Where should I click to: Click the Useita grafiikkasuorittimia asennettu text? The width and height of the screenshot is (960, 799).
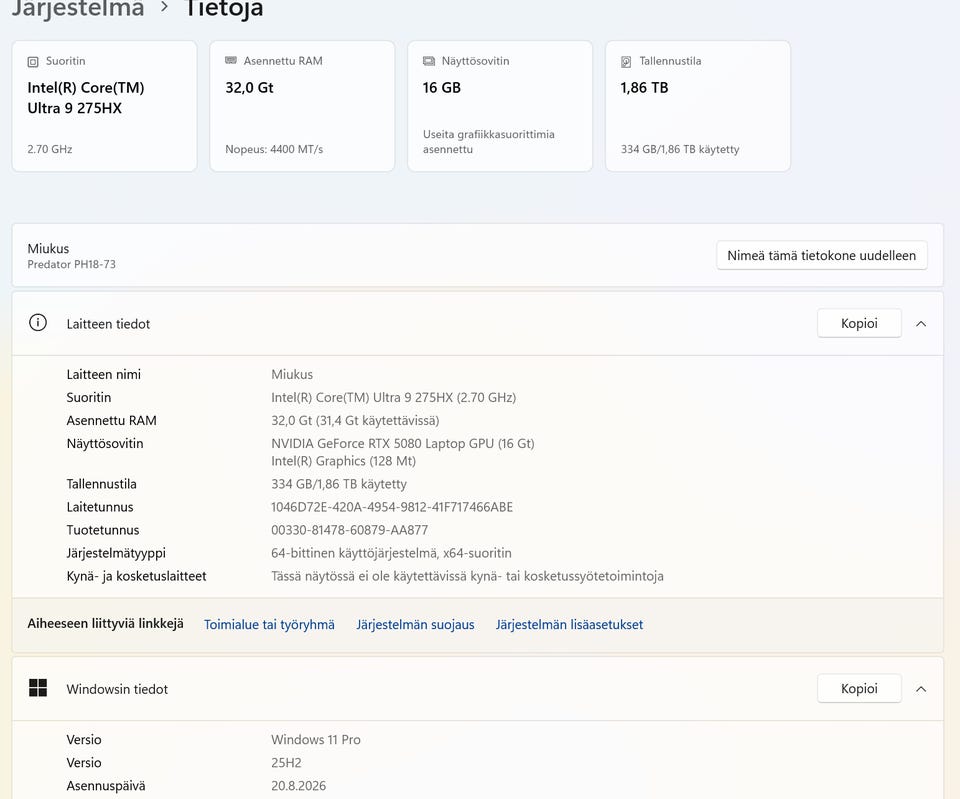(x=489, y=141)
